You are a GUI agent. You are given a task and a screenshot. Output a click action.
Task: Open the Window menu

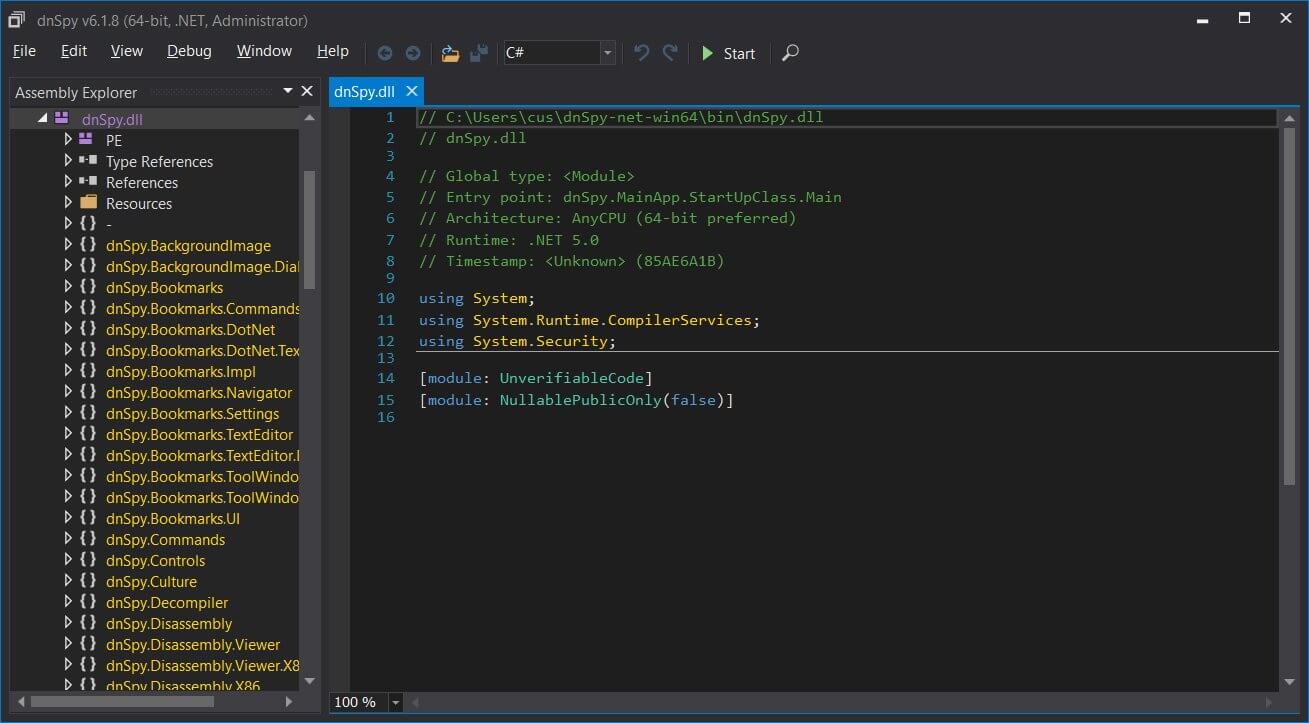(264, 51)
